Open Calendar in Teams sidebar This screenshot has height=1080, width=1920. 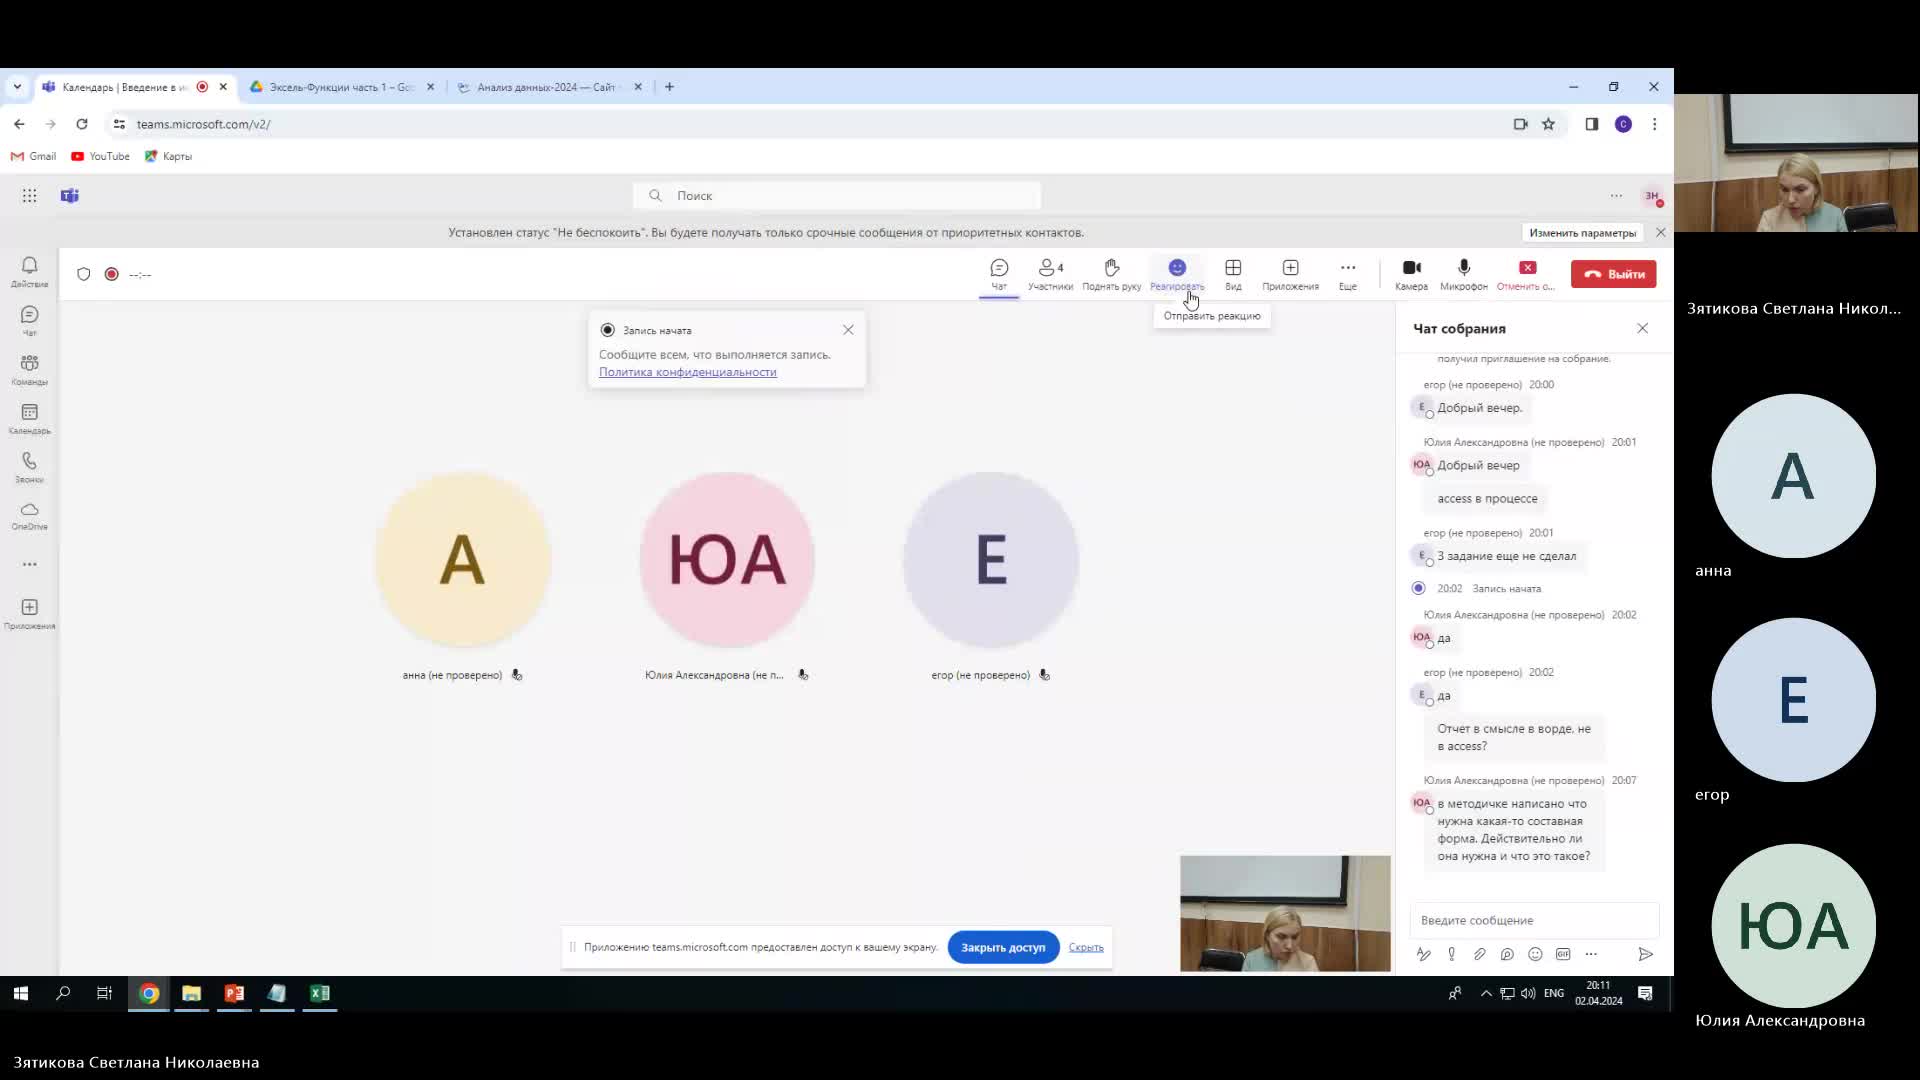(29, 418)
